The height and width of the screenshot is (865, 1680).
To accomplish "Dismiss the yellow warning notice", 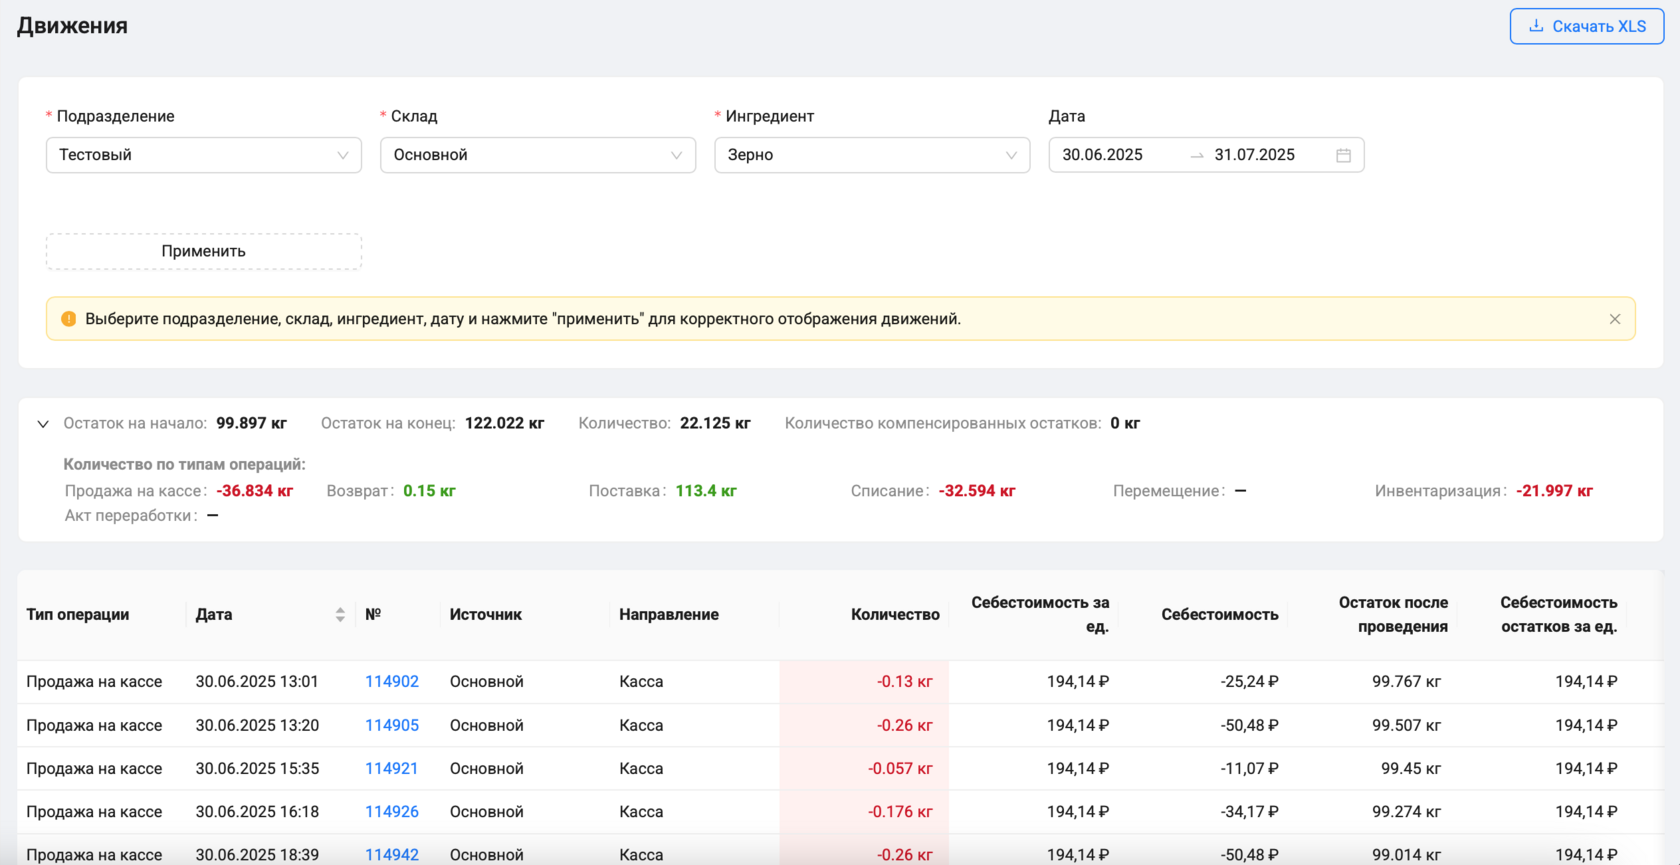I will (1614, 319).
